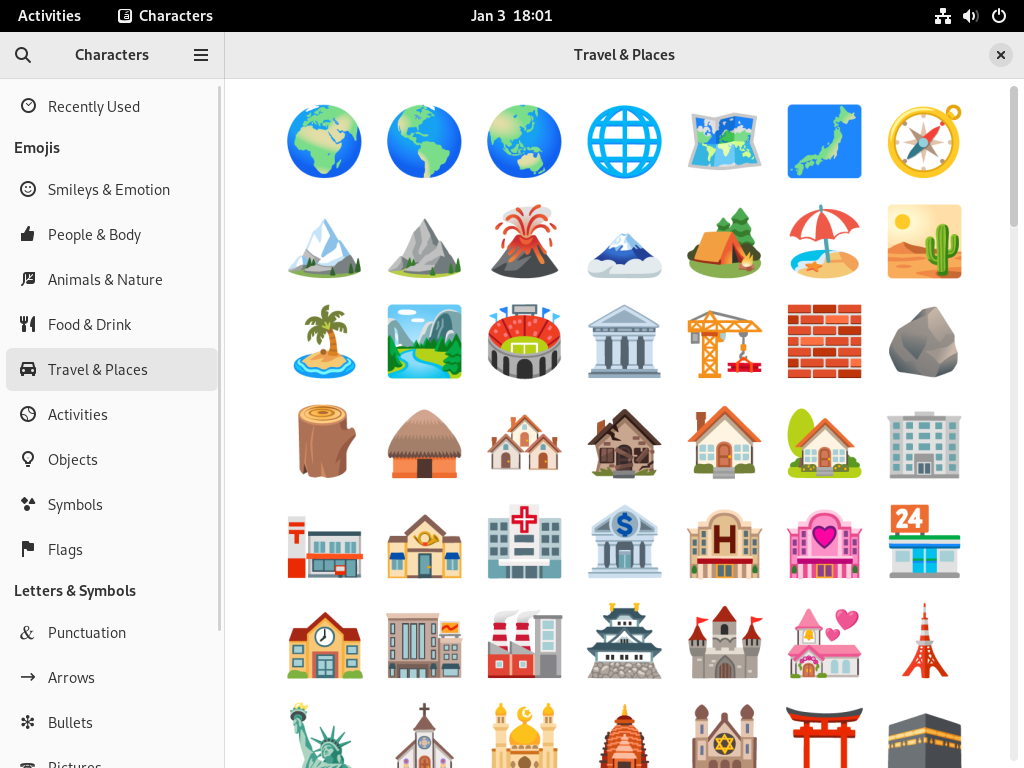Select the 24-hour convenience store emoji
1024x768 pixels.
tap(924, 541)
